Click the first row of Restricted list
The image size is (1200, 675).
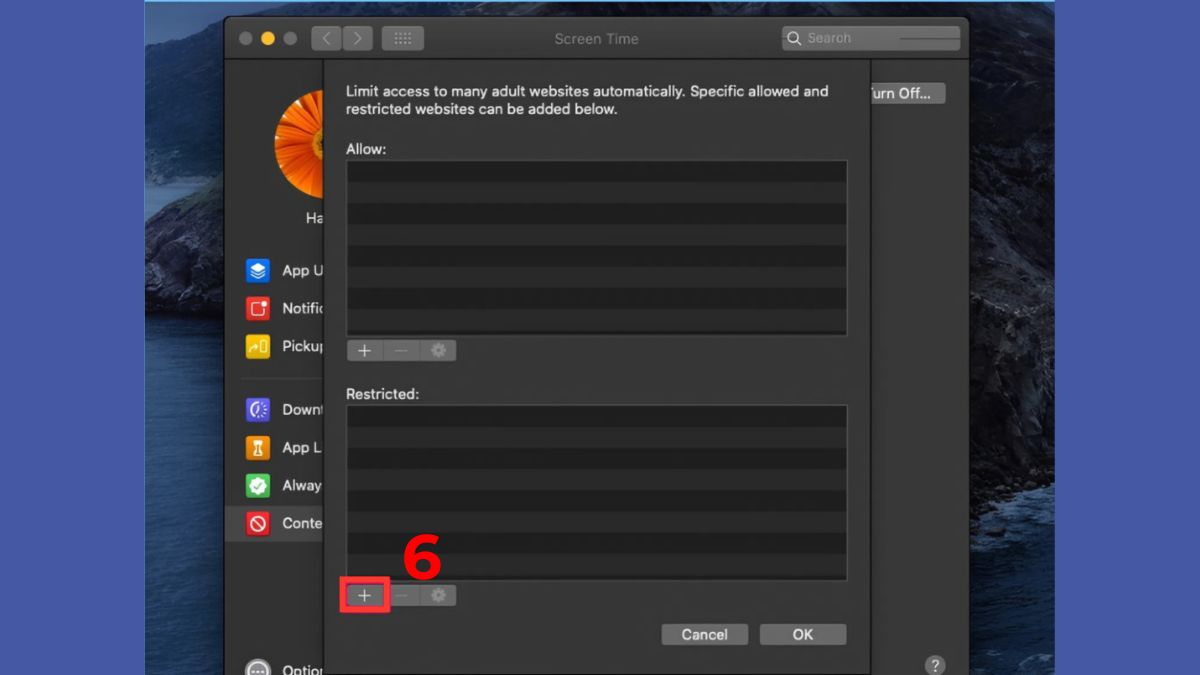[x=596, y=417]
